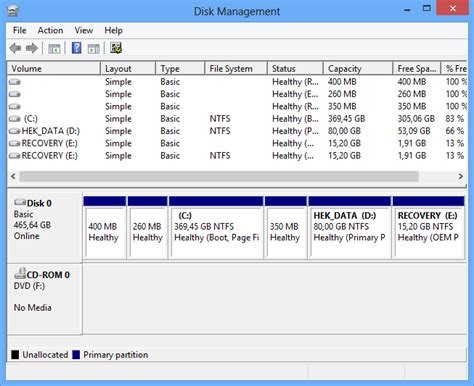This screenshot has height=386, width=474.
Task: Click the 305,06 GB free space cell
Action: click(x=416, y=119)
